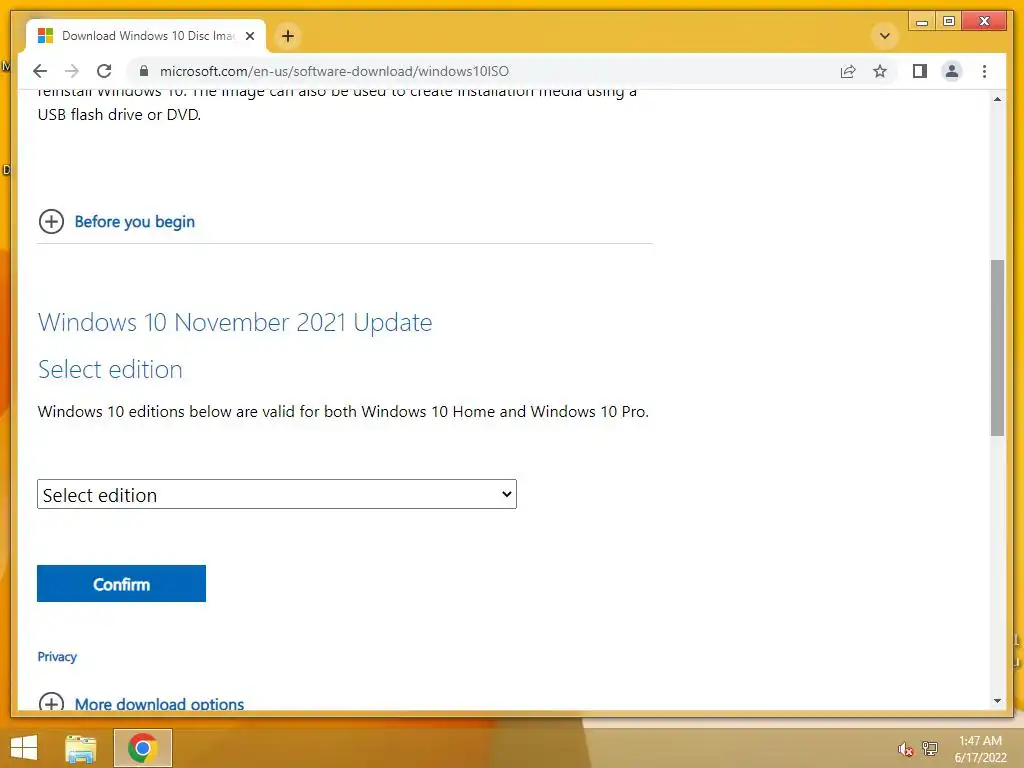Close the Download Windows 10 tab

point(249,36)
